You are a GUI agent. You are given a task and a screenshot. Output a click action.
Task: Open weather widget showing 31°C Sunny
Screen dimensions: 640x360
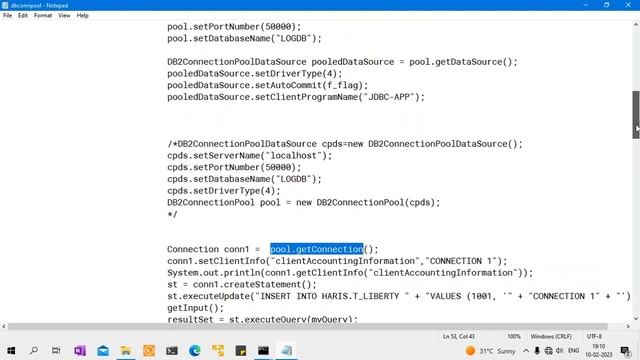tap(491, 351)
